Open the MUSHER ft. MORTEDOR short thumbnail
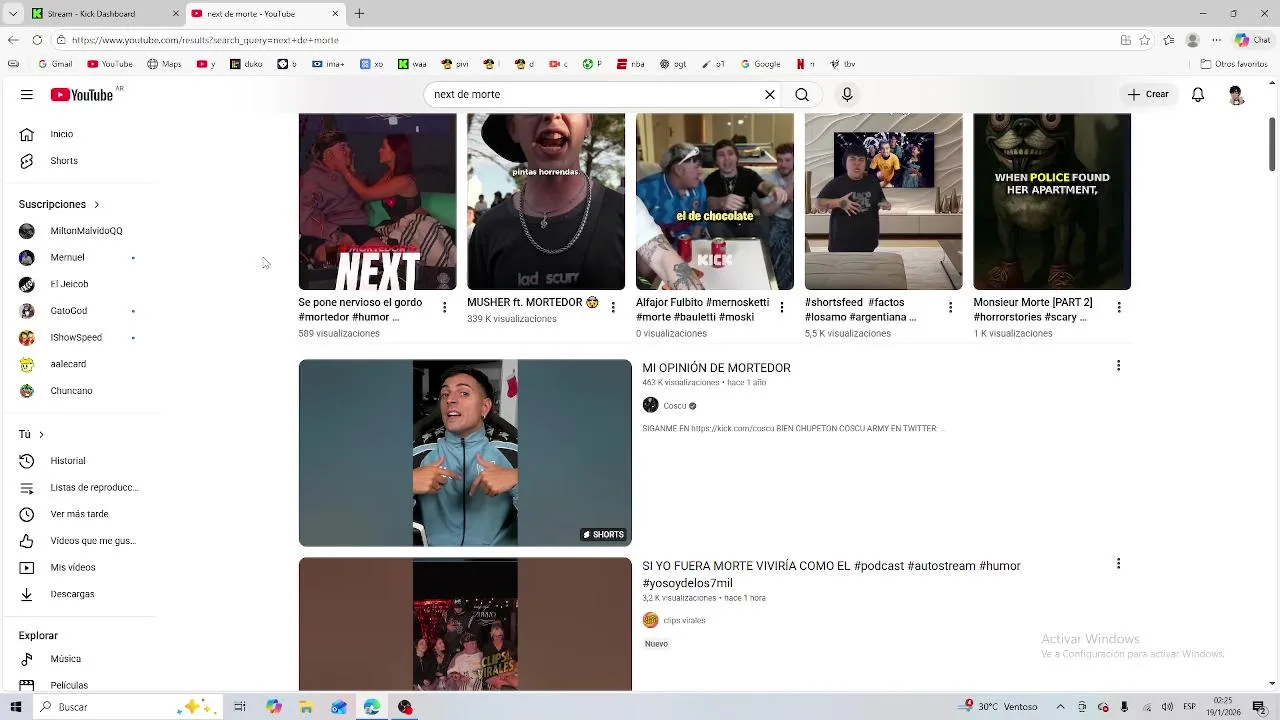1280x720 pixels. pyautogui.click(x=546, y=201)
